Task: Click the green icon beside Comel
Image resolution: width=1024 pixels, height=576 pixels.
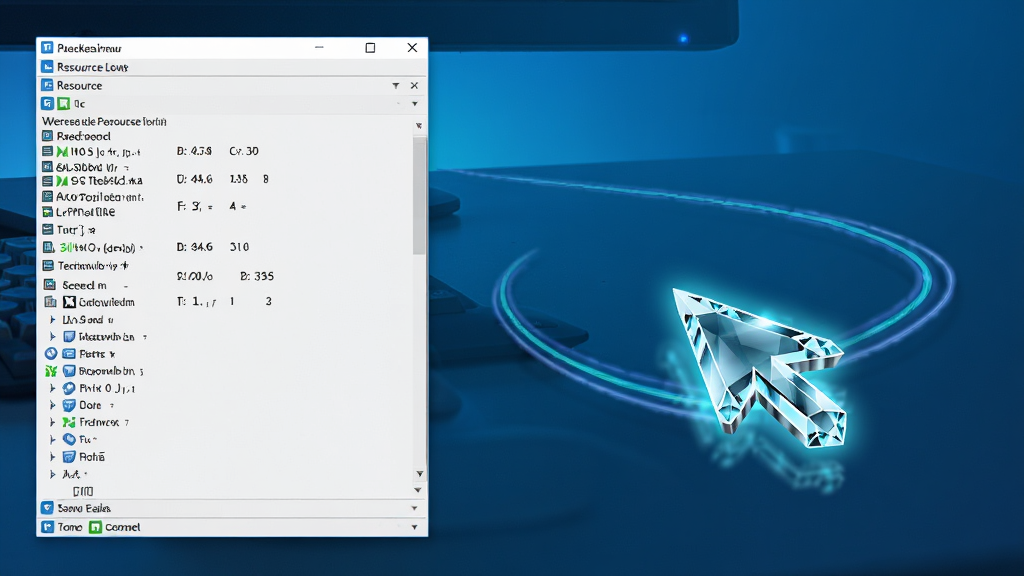Action: [95, 526]
